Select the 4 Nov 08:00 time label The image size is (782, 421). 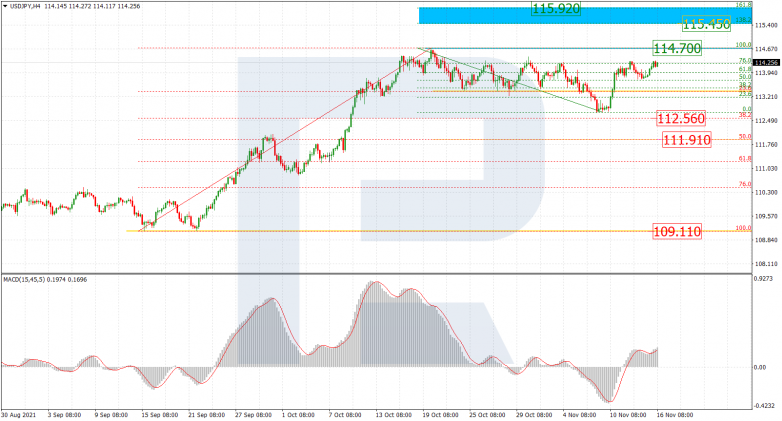click(x=580, y=415)
